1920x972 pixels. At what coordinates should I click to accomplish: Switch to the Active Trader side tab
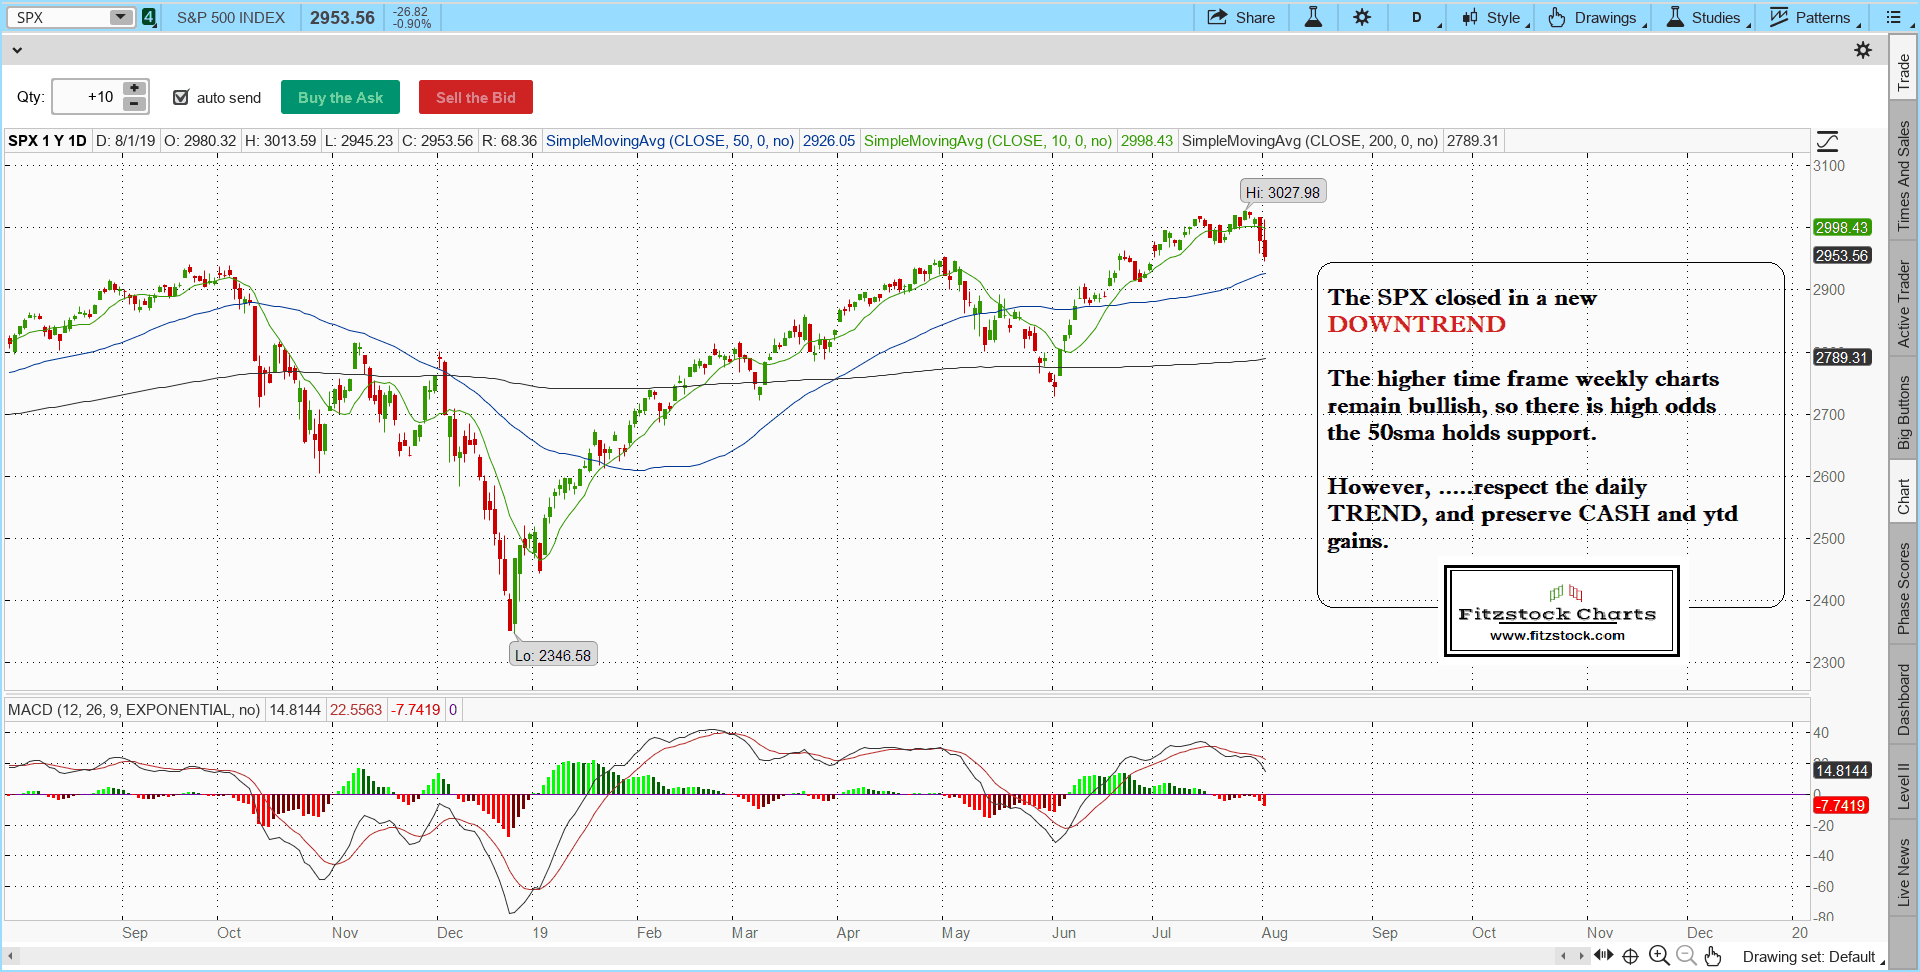point(1904,304)
